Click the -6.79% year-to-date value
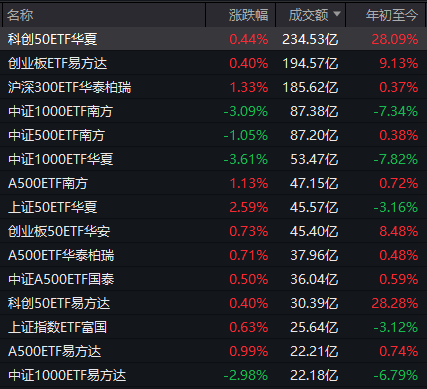Viewport: 427px width, 389px height. point(396,375)
